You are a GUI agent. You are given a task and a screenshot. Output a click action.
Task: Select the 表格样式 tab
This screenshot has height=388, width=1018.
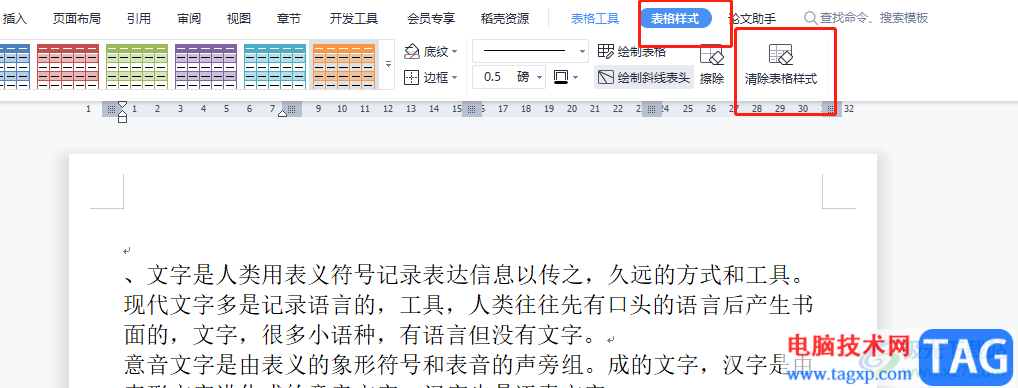tap(675, 19)
